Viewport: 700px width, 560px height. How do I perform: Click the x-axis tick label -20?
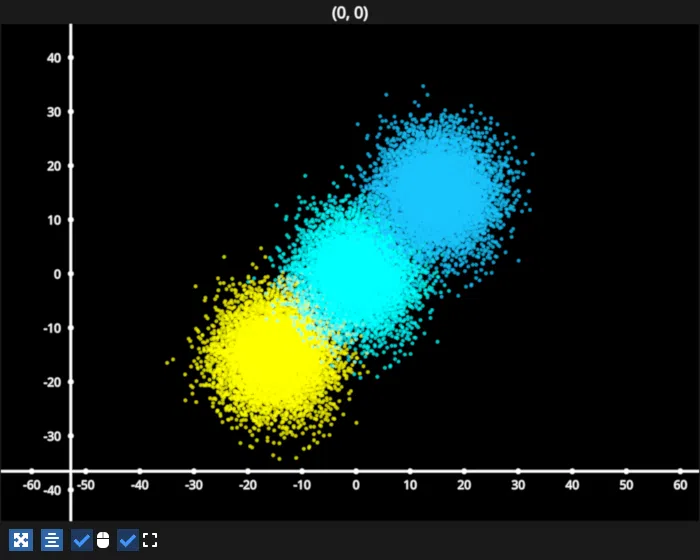[248, 485]
